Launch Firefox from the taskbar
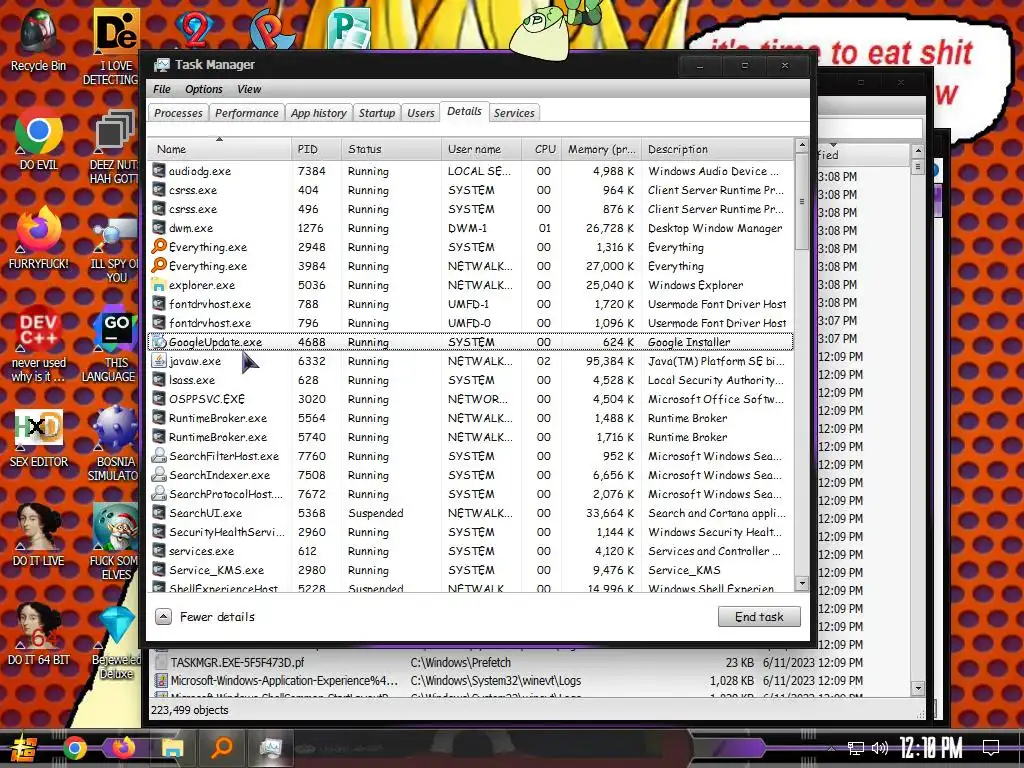This screenshot has width=1024, height=768. pyautogui.click(x=123, y=748)
